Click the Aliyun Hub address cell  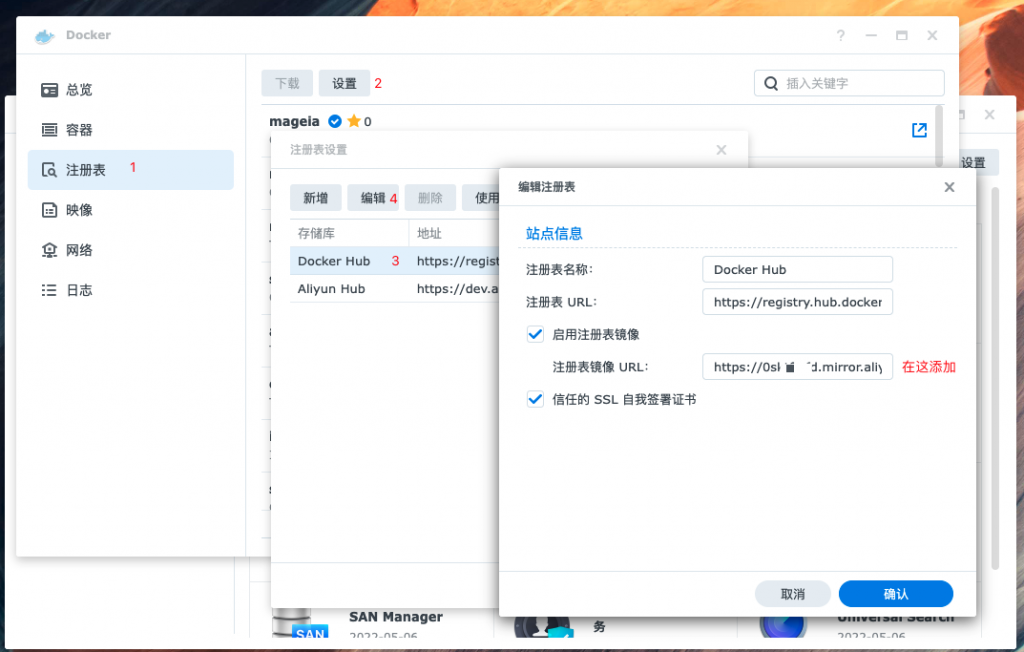pyautogui.click(x=458, y=289)
